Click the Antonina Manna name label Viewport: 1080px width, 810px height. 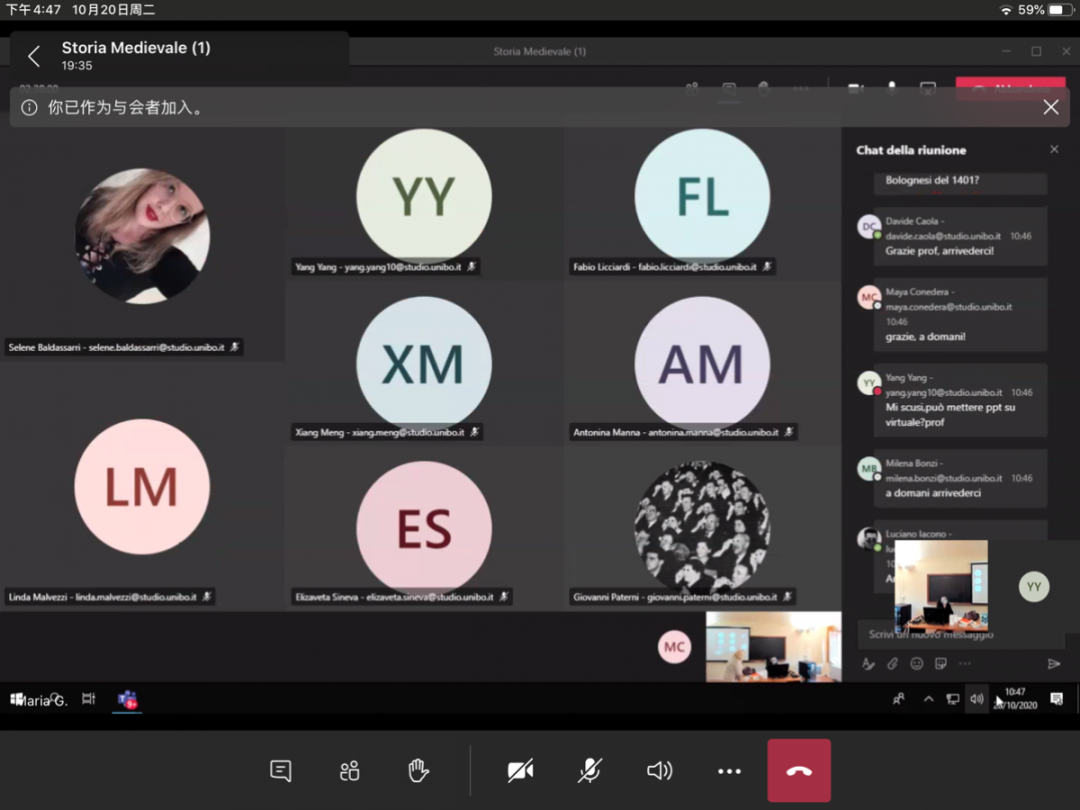tap(683, 433)
